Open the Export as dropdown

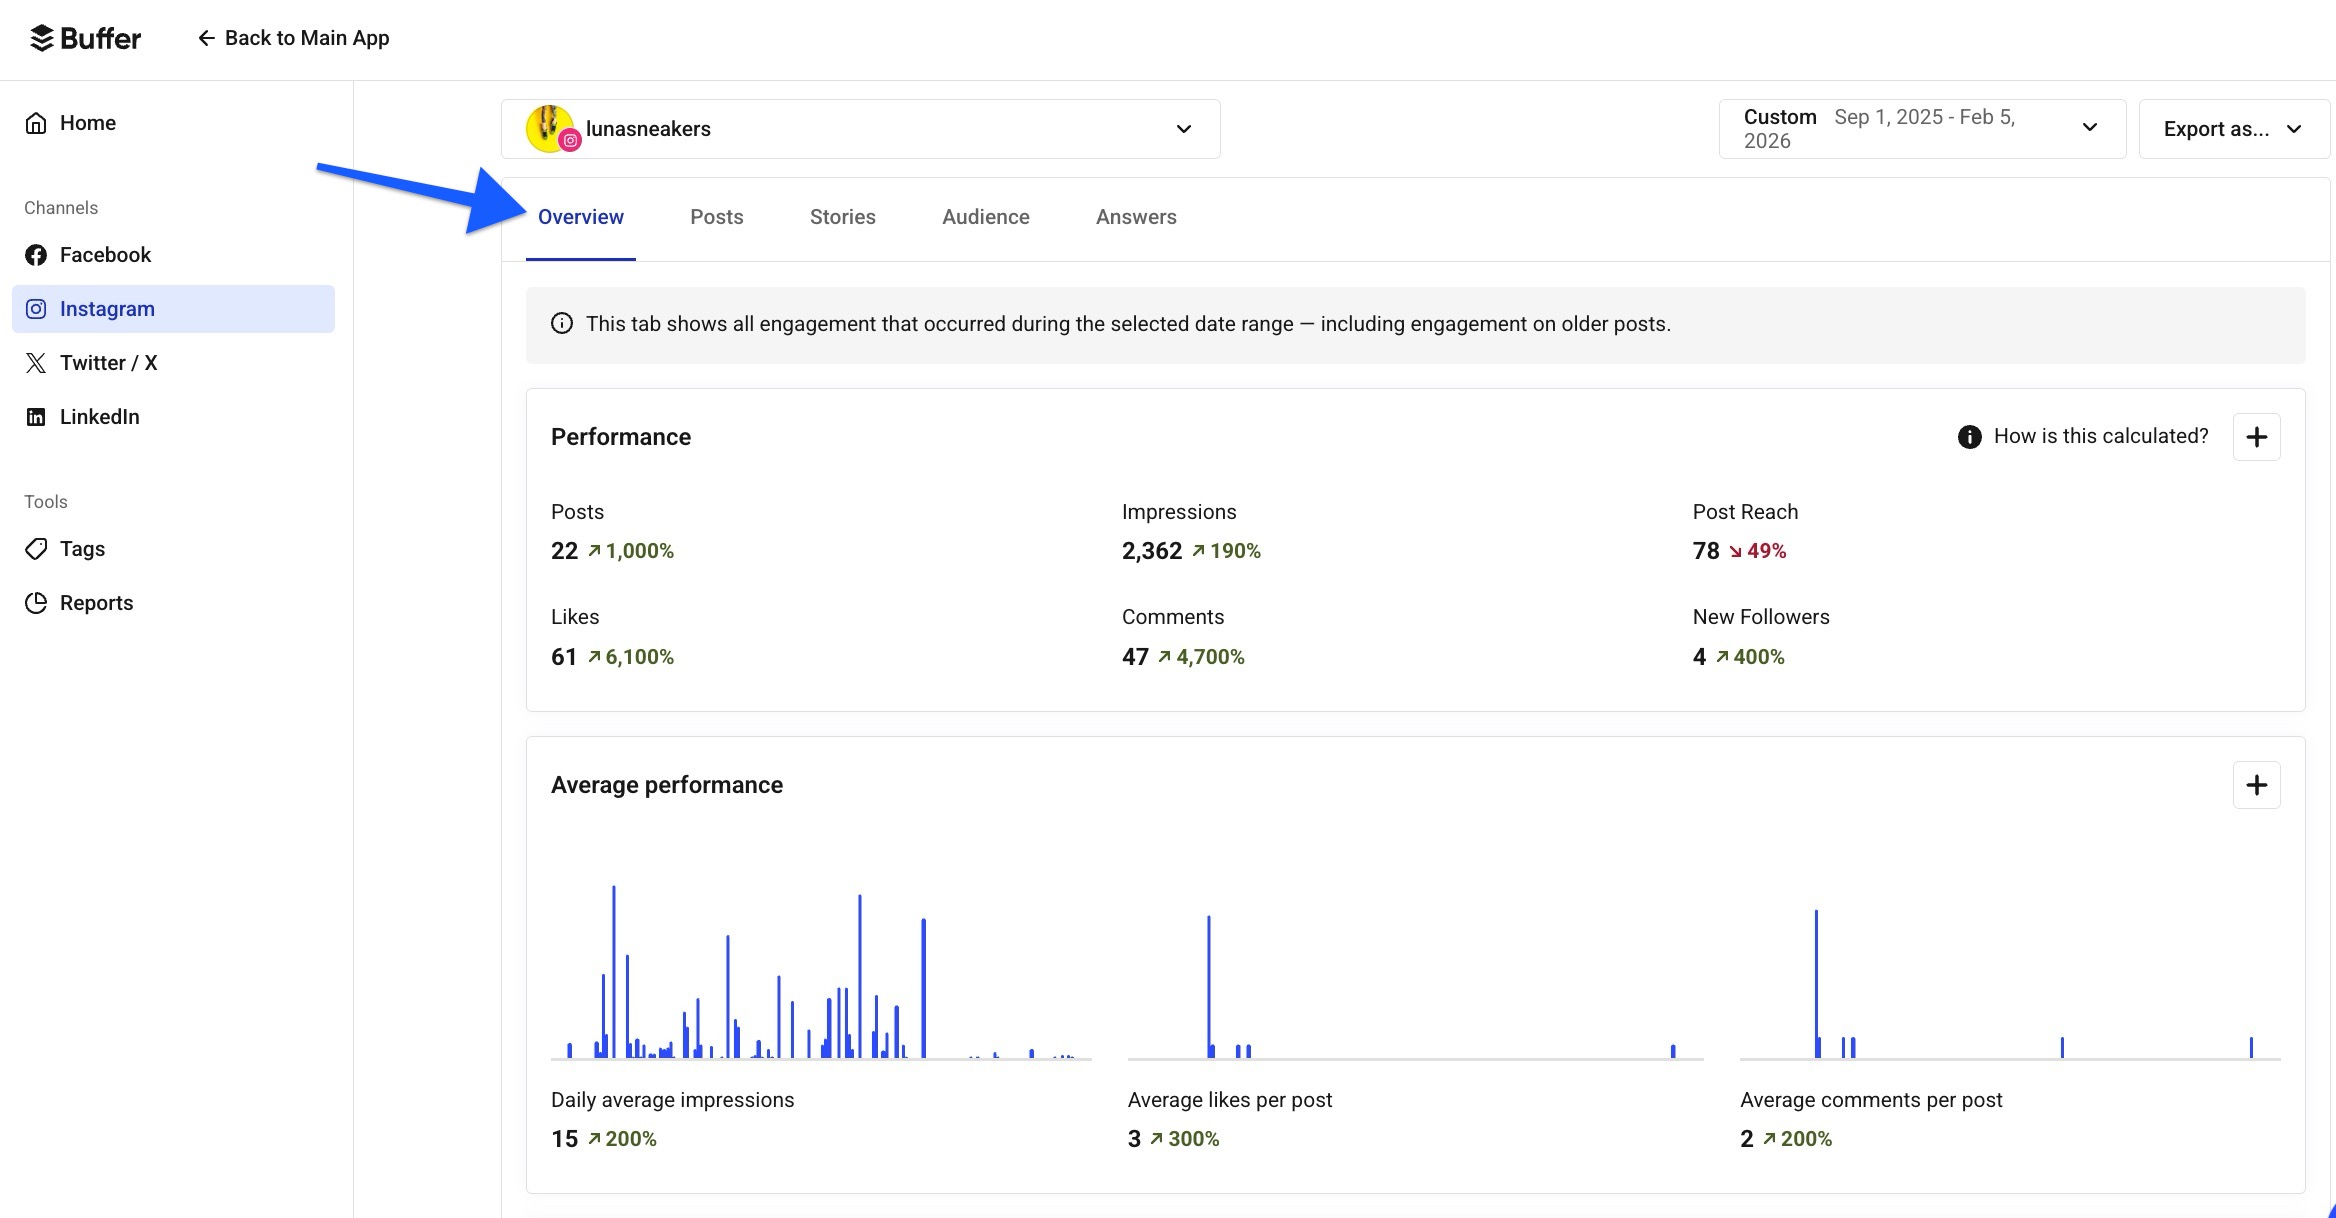(2234, 129)
